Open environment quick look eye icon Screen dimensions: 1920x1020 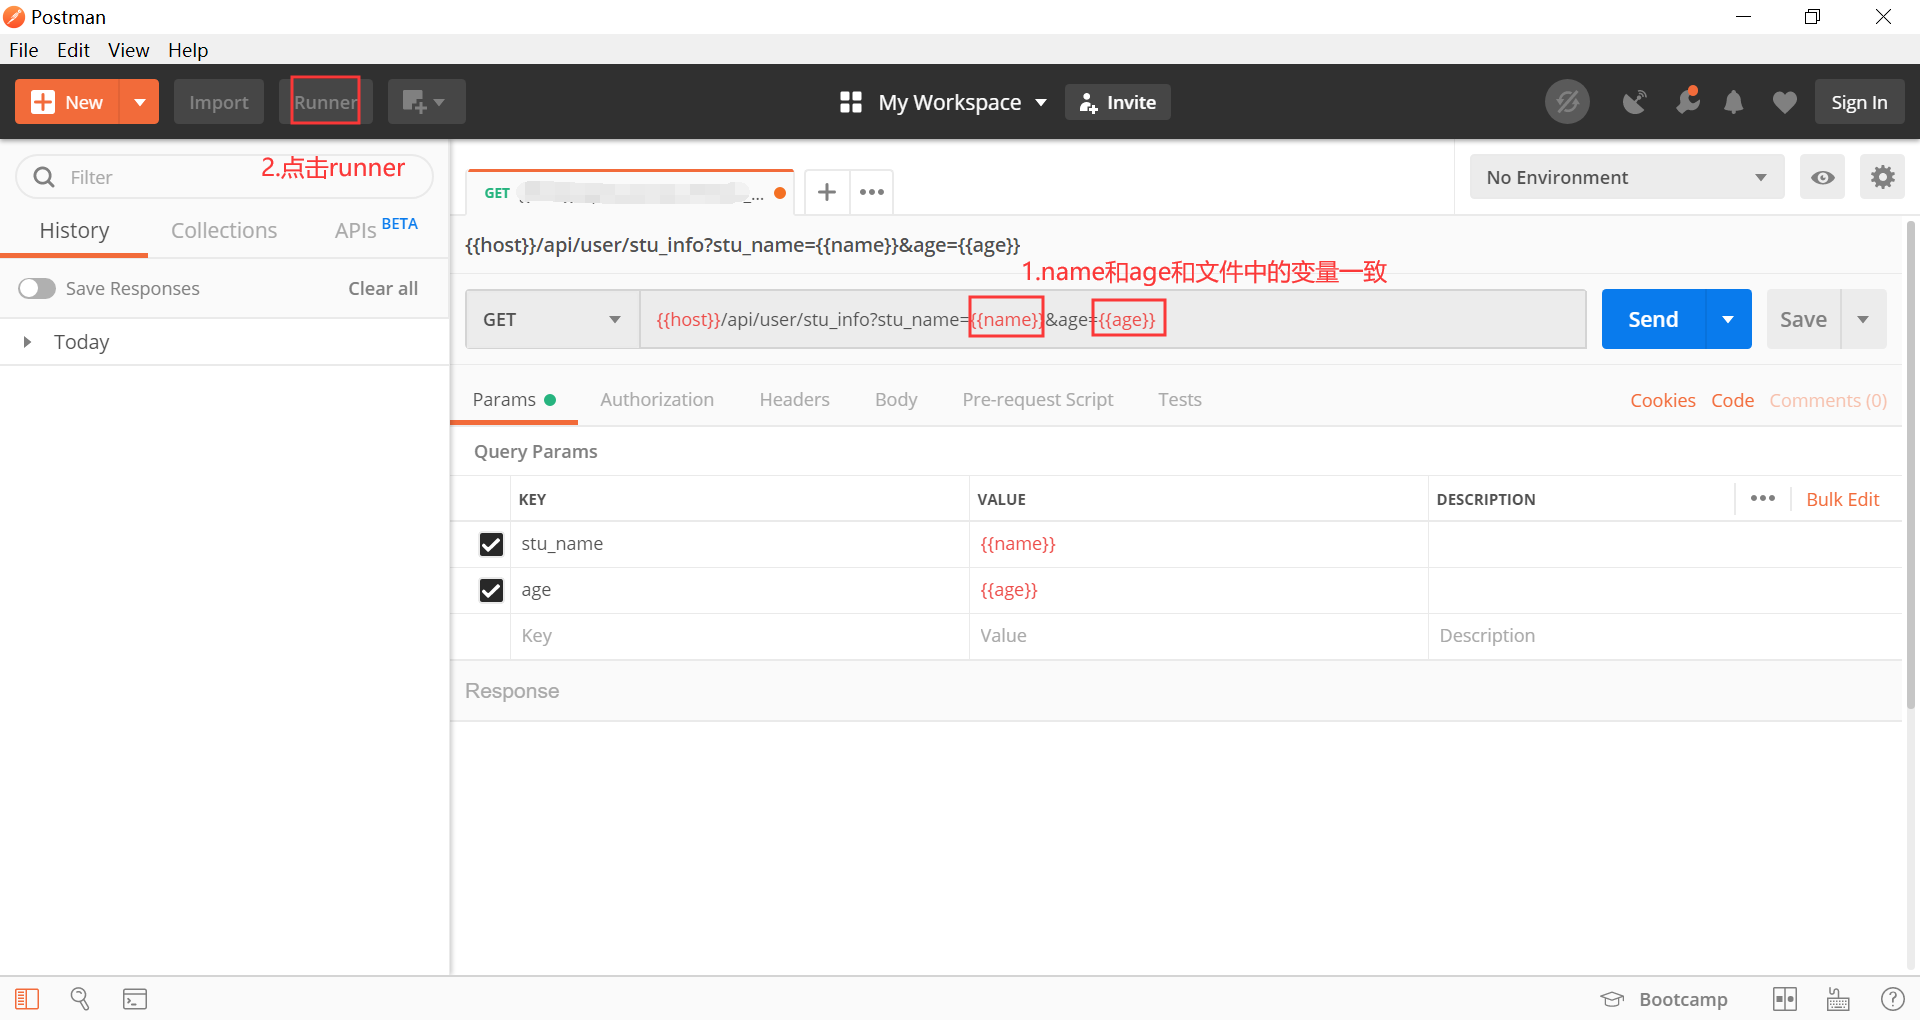point(1823,177)
